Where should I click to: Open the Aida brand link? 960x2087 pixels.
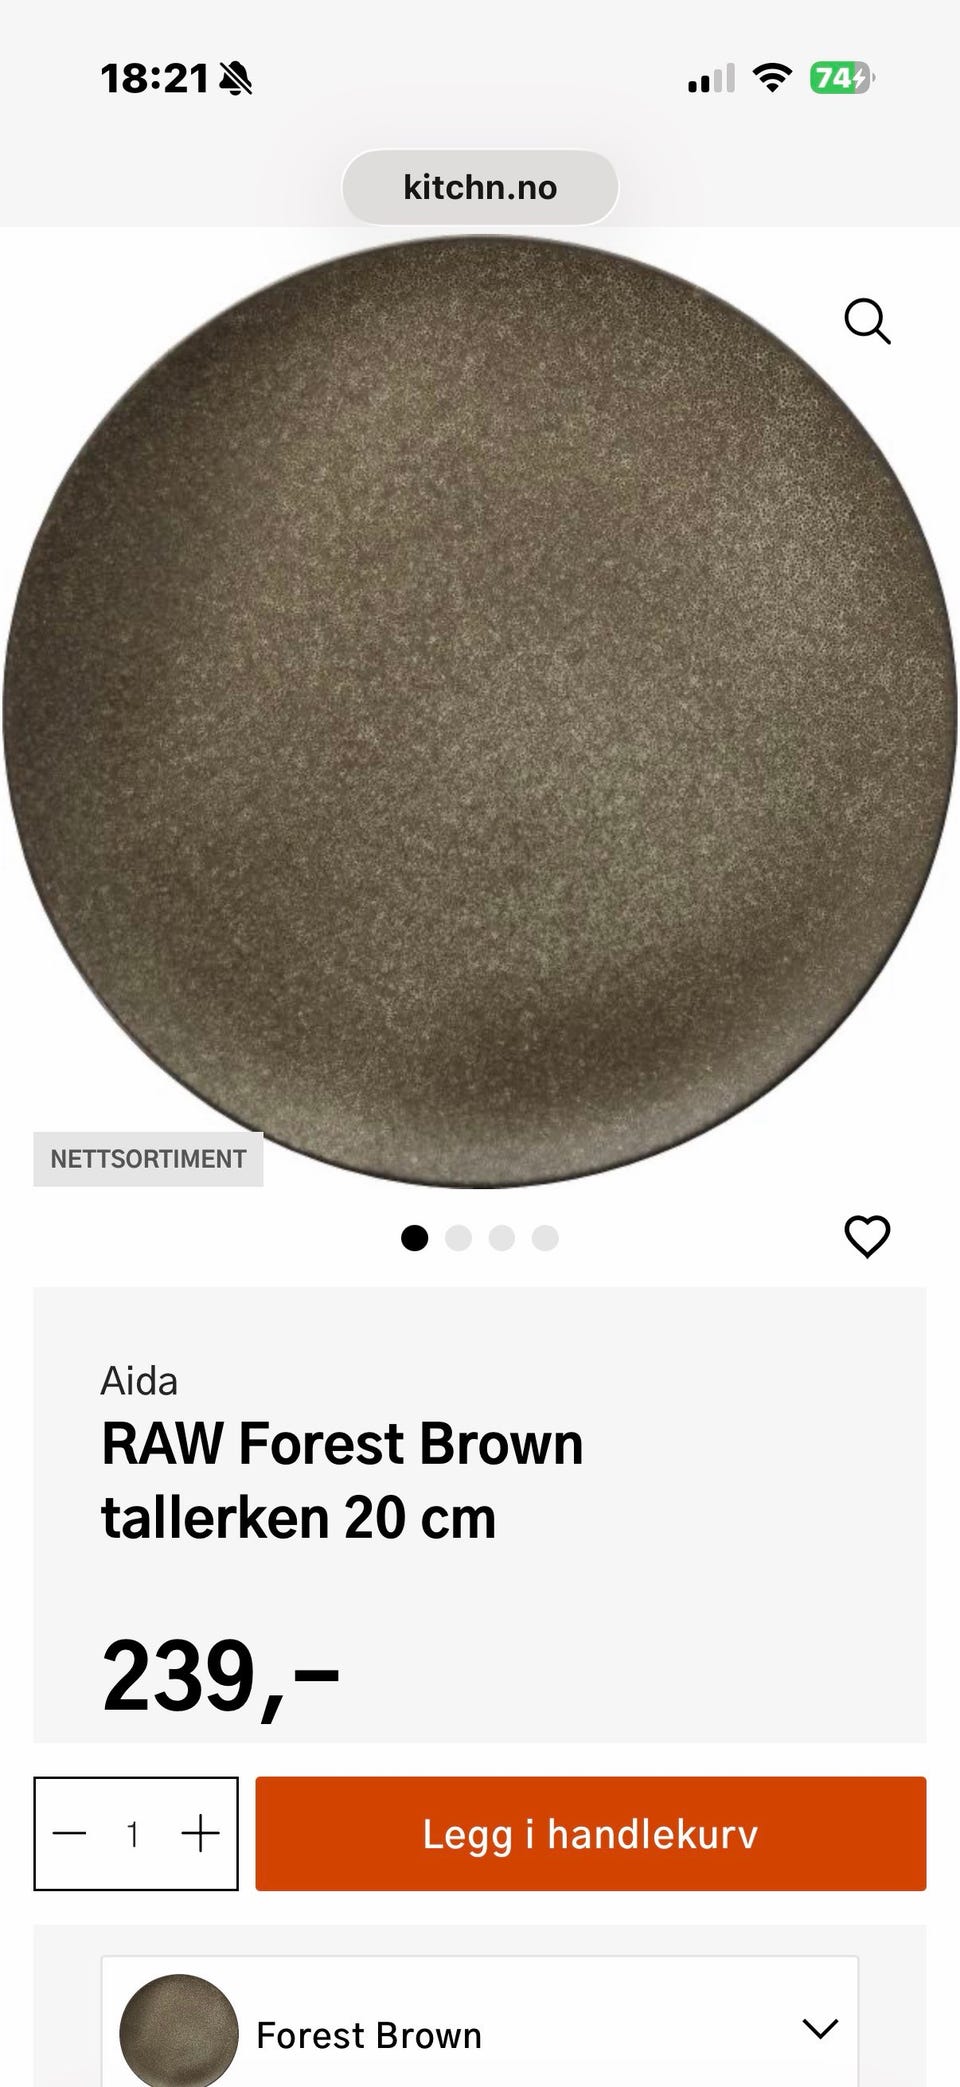pyautogui.click(x=139, y=1381)
